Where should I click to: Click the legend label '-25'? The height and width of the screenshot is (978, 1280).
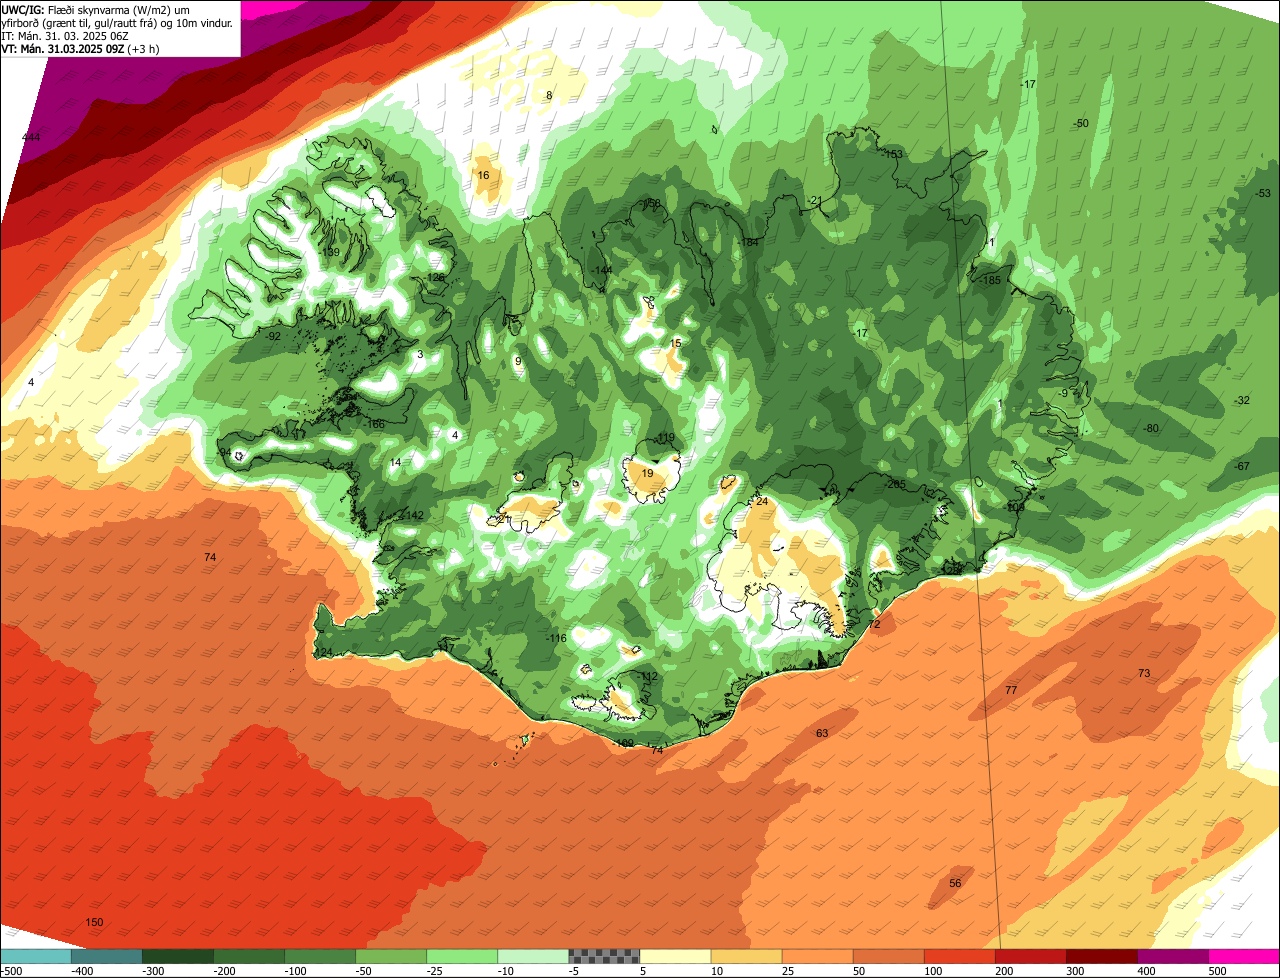pyautogui.click(x=436, y=970)
